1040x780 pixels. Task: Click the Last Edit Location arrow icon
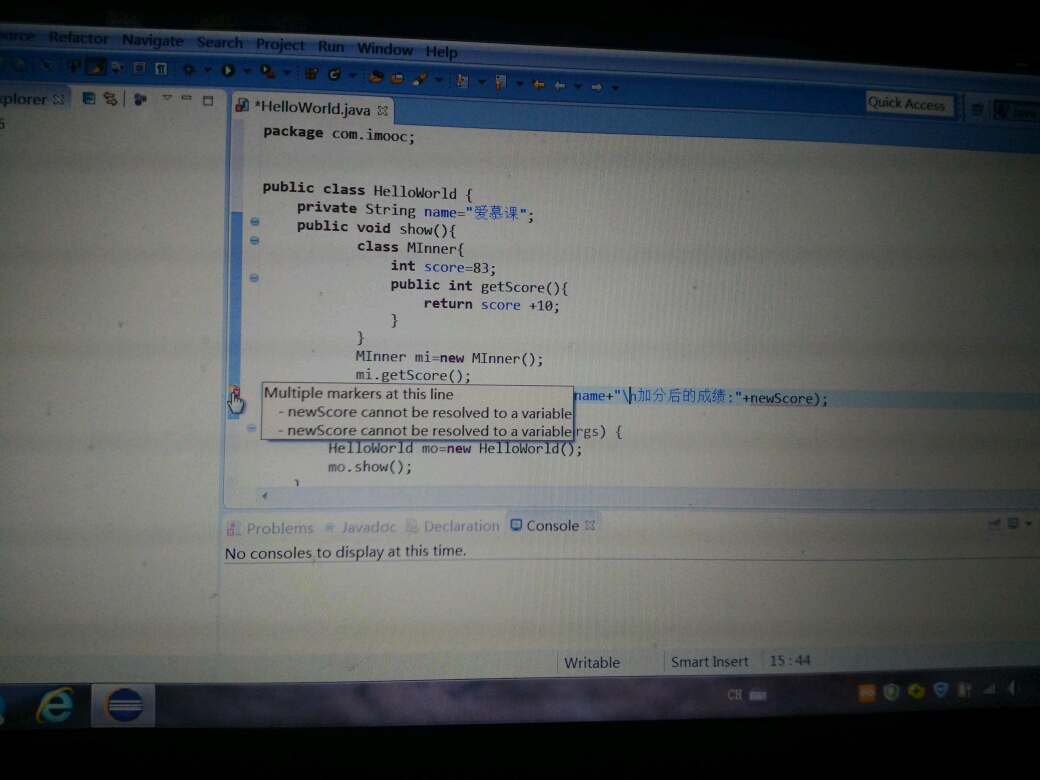pos(539,84)
